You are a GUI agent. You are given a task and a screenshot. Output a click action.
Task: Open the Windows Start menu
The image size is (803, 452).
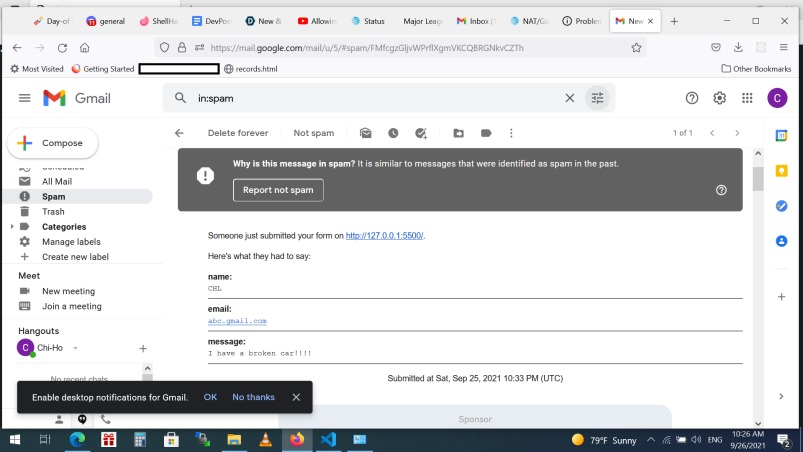coord(15,440)
